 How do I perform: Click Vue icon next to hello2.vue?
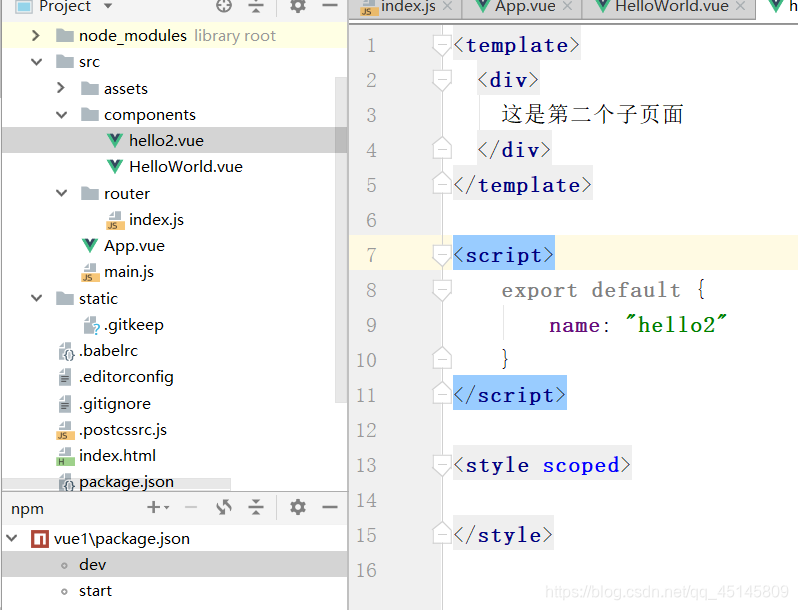pos(115,140)
